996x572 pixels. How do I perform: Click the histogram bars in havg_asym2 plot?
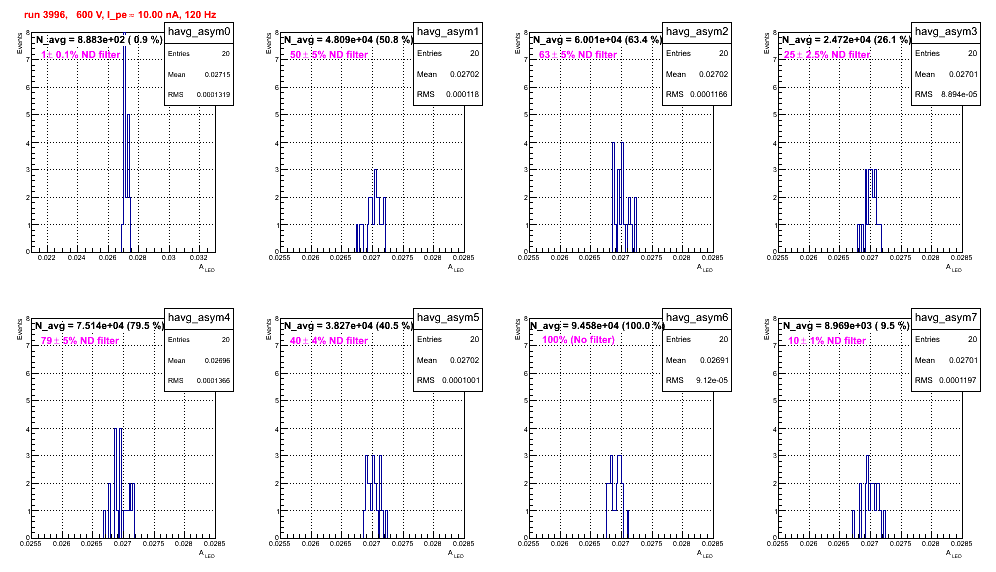point(624,197)
